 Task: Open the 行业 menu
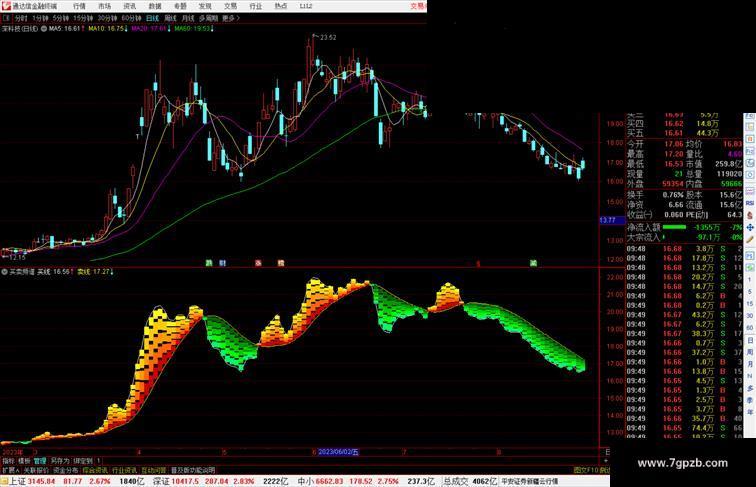(x=256, y=6)
